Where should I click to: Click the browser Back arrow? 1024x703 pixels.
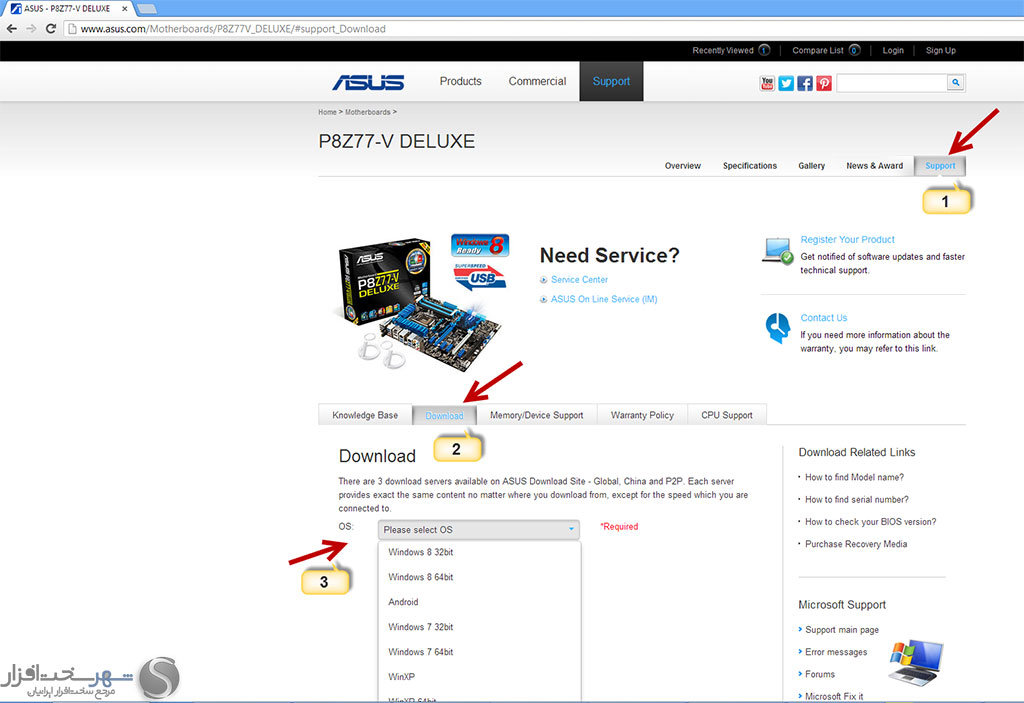click(x=11, y=29)
